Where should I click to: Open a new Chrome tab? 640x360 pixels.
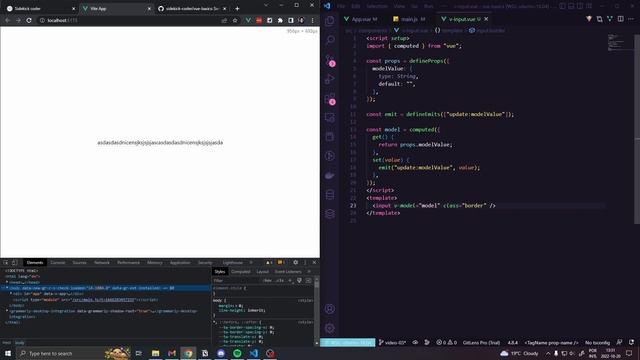point(237,9)
